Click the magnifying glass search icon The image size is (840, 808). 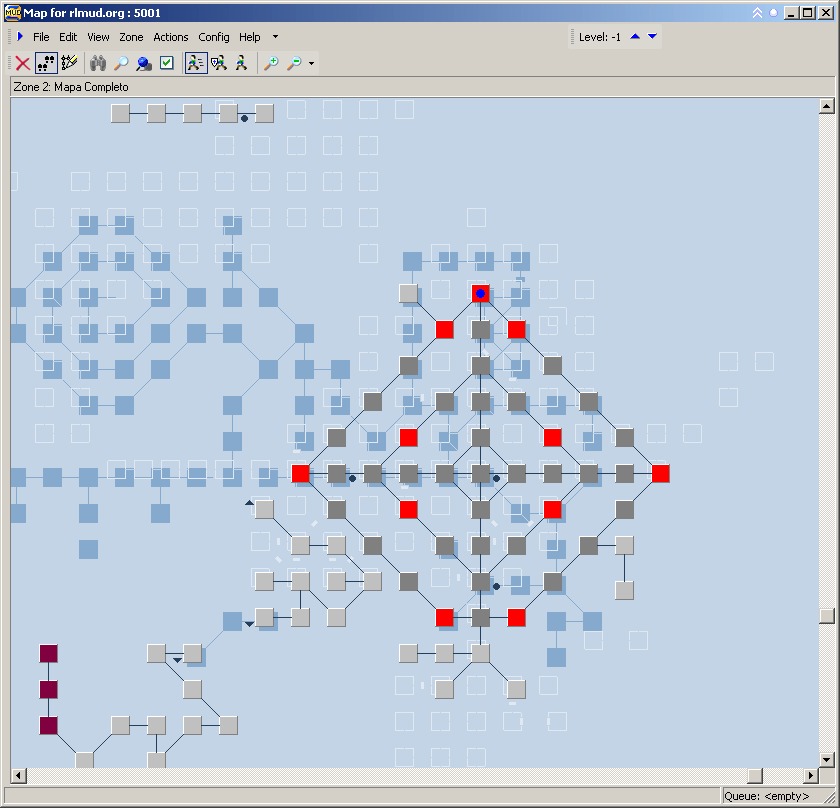pyautogui.click(x=121, y=63)
